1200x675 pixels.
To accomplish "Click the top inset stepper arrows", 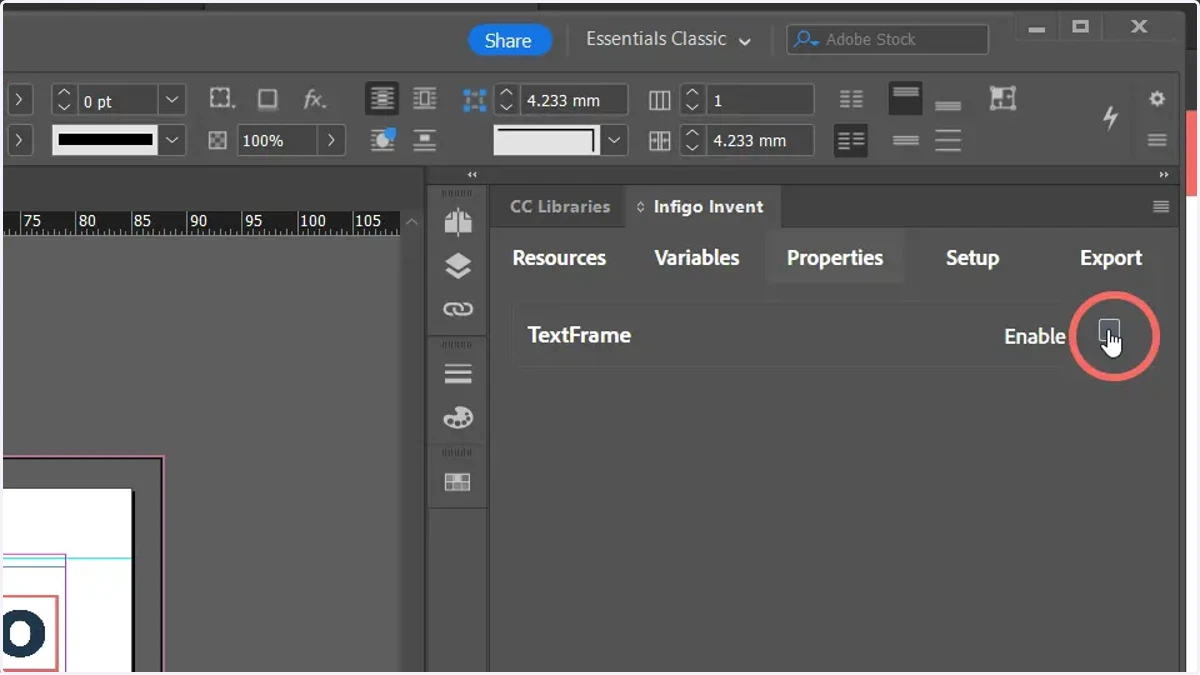I will tap(506, 100).
